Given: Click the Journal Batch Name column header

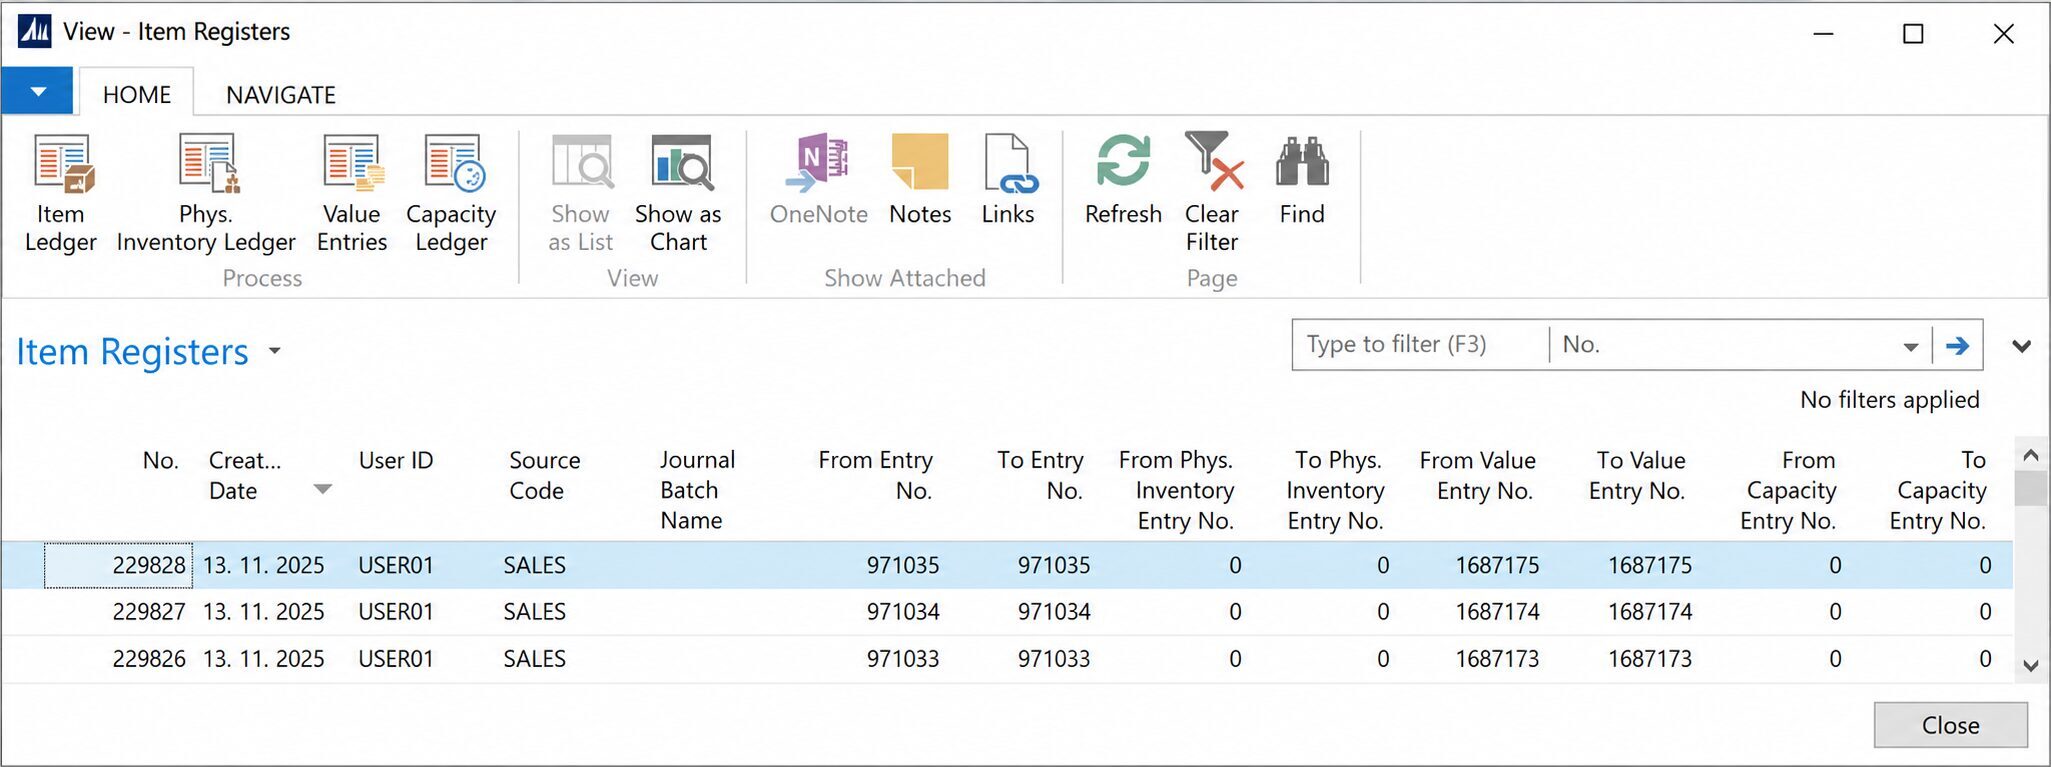Looking at the screenshot, I should [x=698, y=490].
